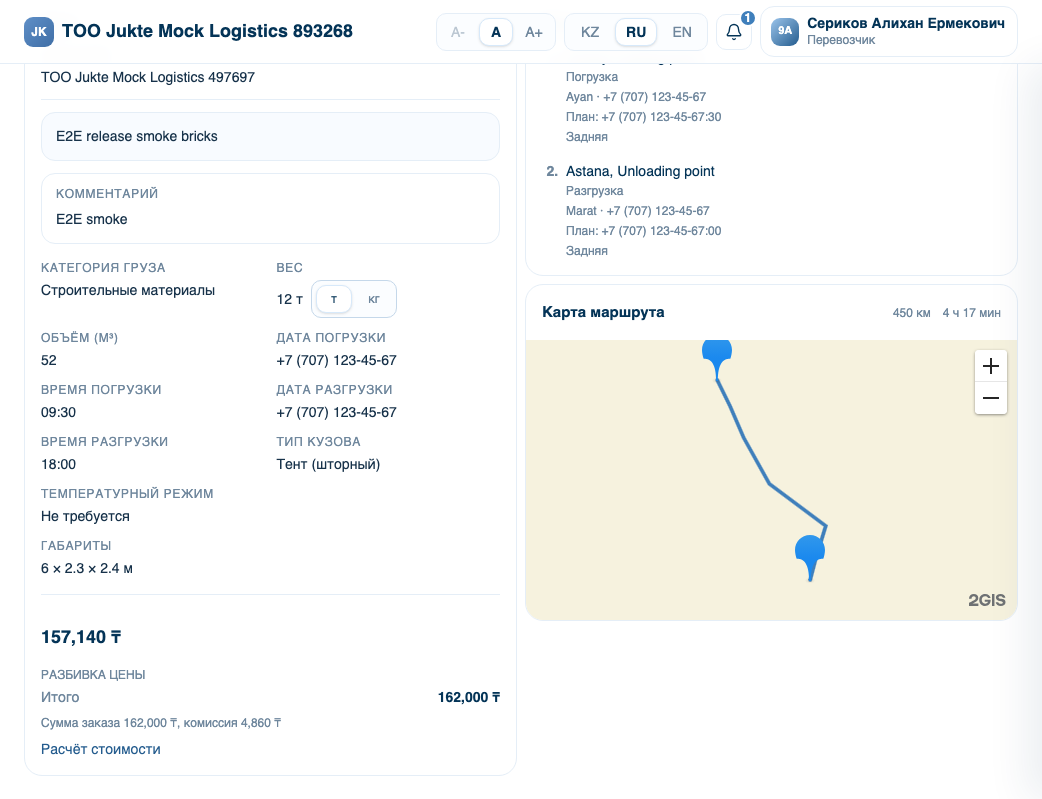Increase font size with A+ button
This screenshot has height=799, width=1042.
point(534,32)
